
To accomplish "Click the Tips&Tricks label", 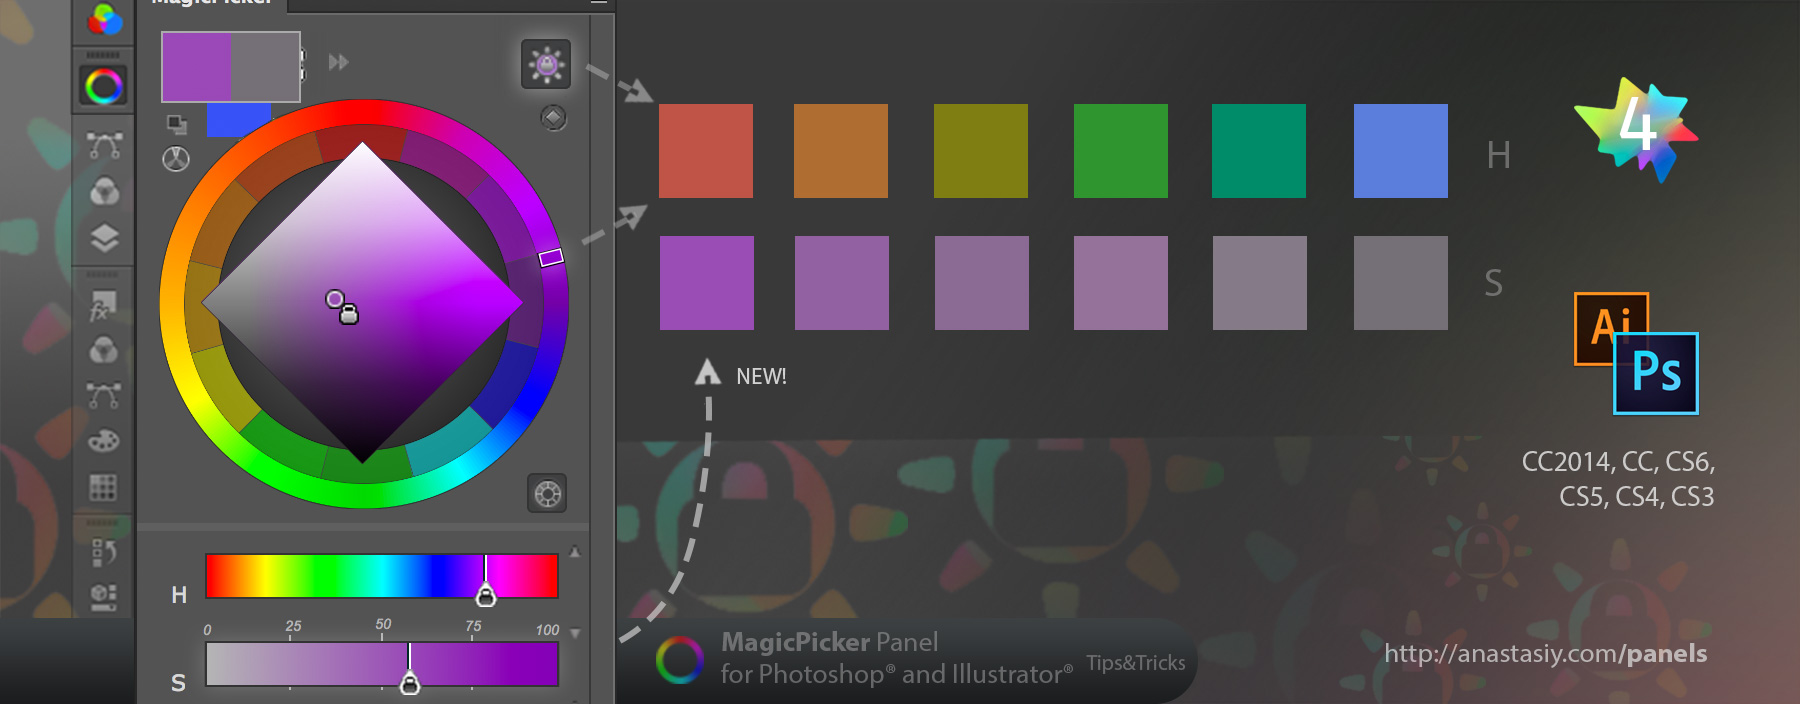I will pyautogui.click(x=1136, y=663).
